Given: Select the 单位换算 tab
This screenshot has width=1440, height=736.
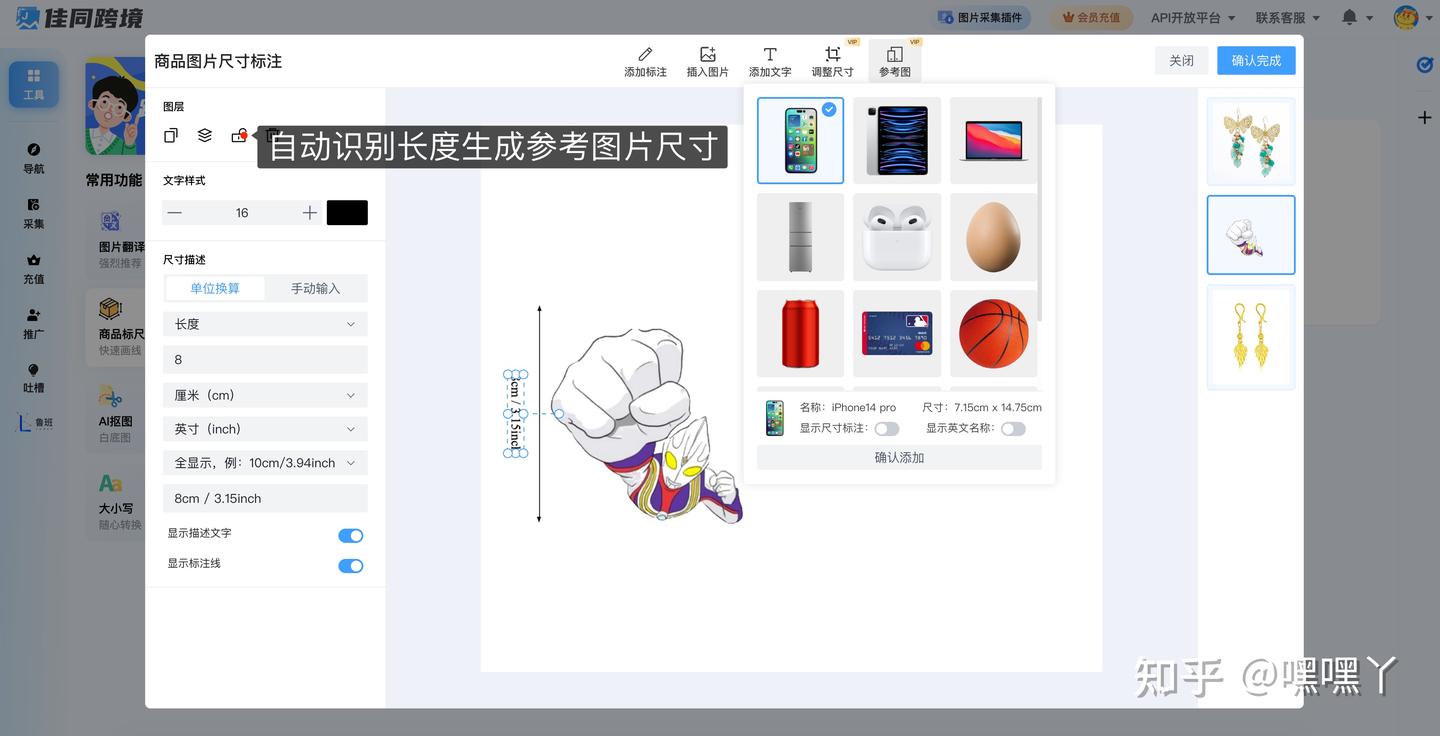Looking at the screenshot, I should (x=215, y=288).
